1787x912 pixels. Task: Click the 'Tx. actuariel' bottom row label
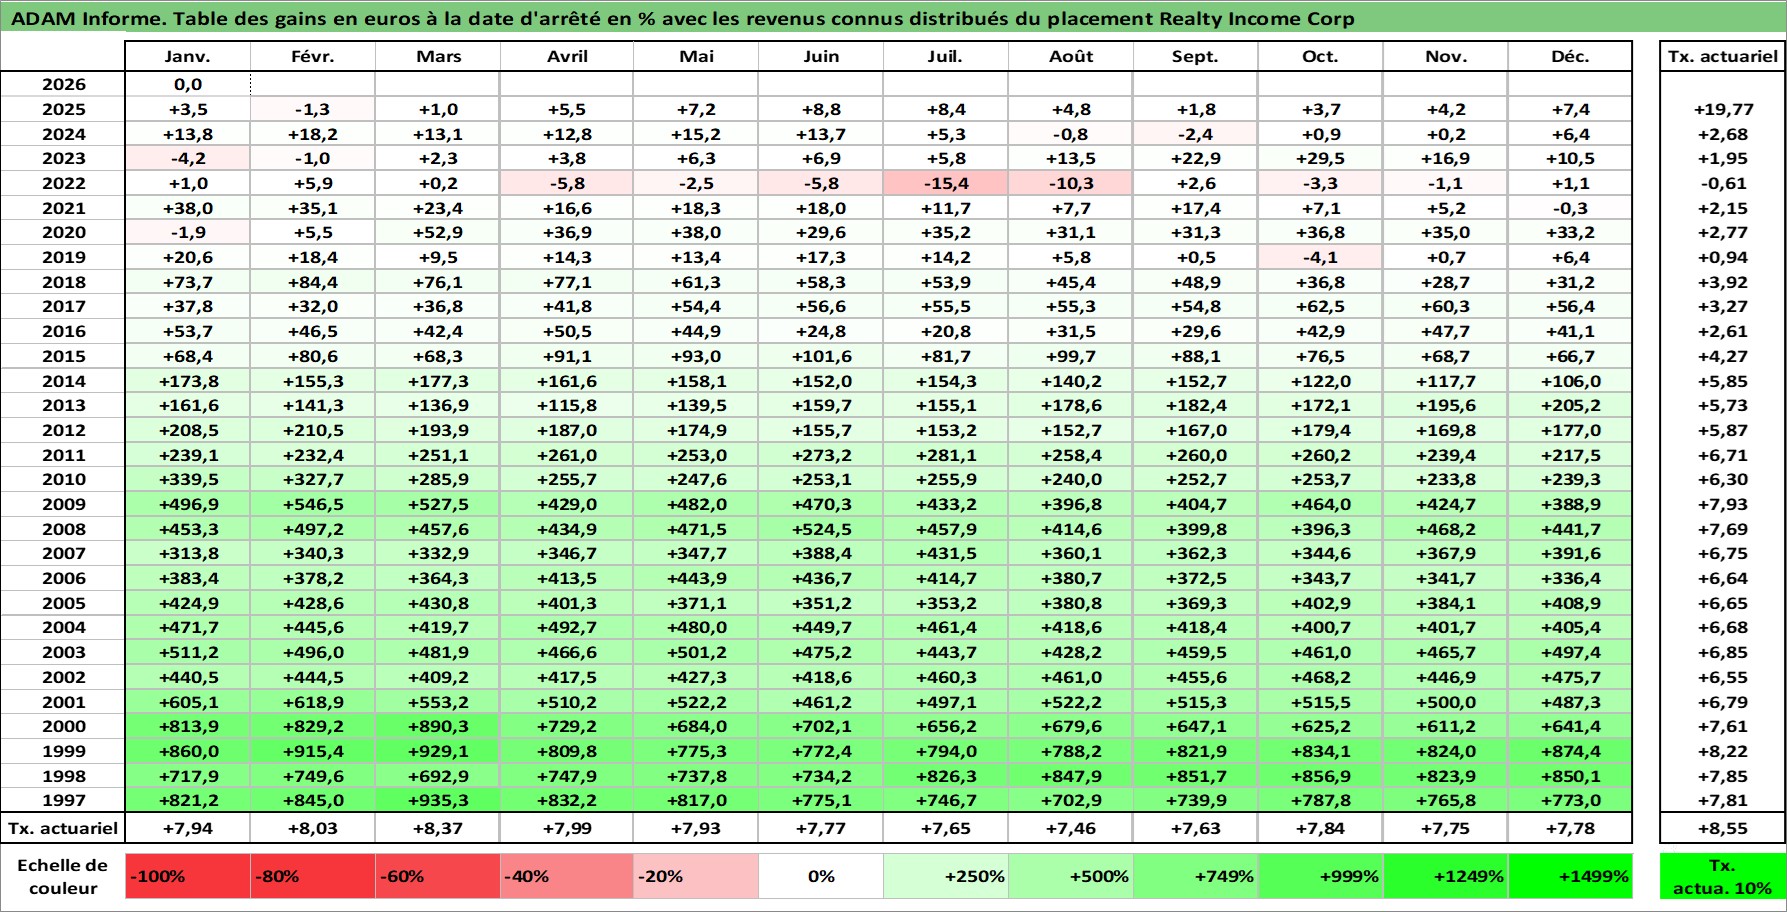pos(63,828)
